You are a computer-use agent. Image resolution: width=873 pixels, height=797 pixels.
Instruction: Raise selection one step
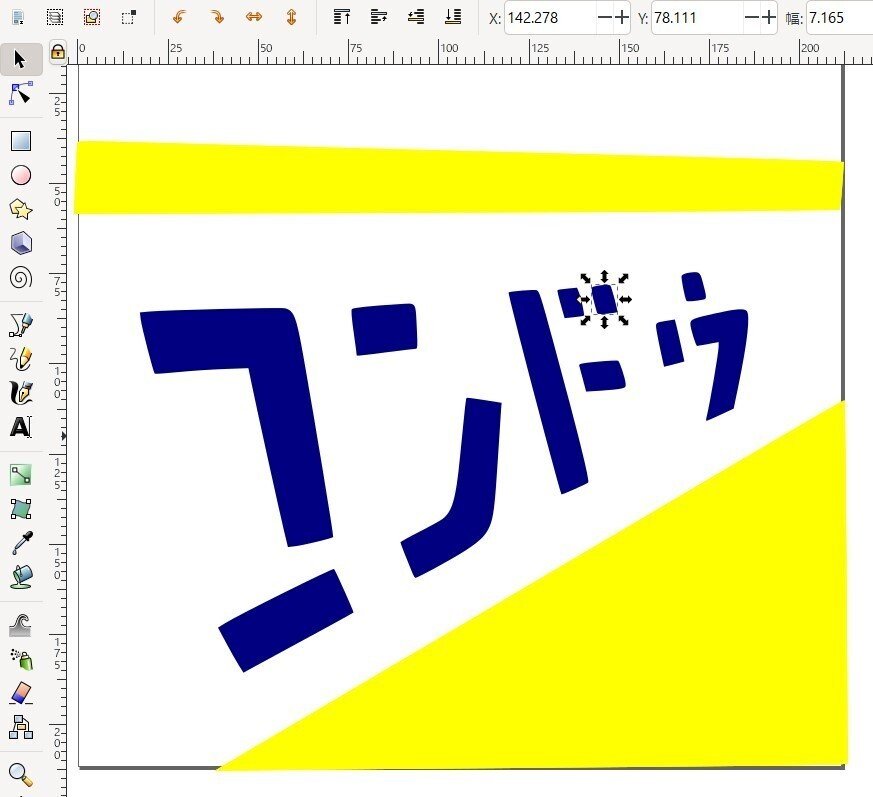point(379,17)
